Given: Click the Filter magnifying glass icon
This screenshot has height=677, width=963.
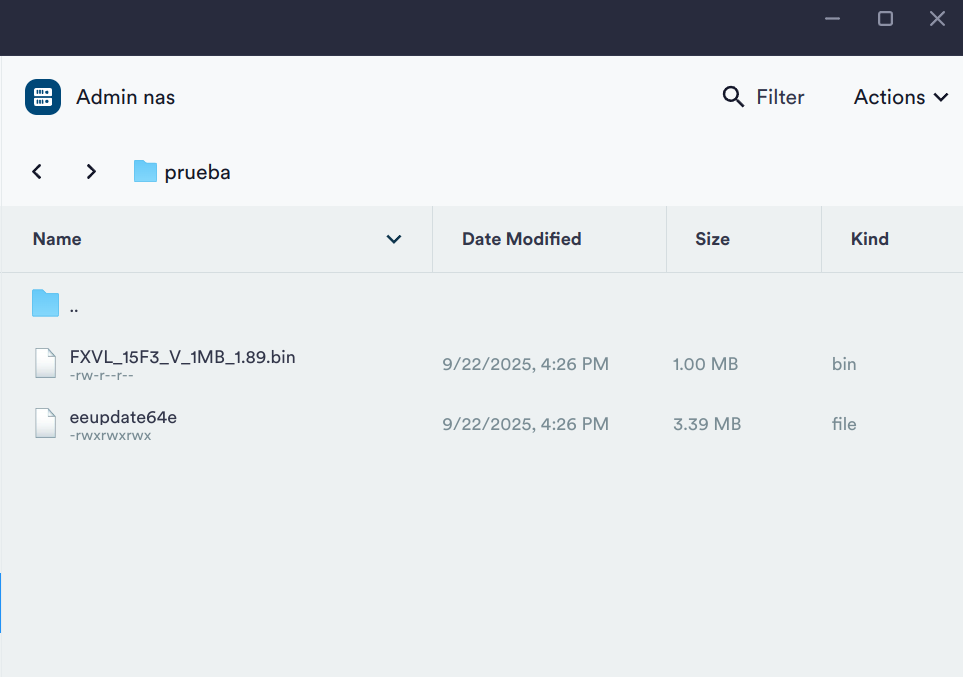Looking at the screenshot, I should click(733, 97).
